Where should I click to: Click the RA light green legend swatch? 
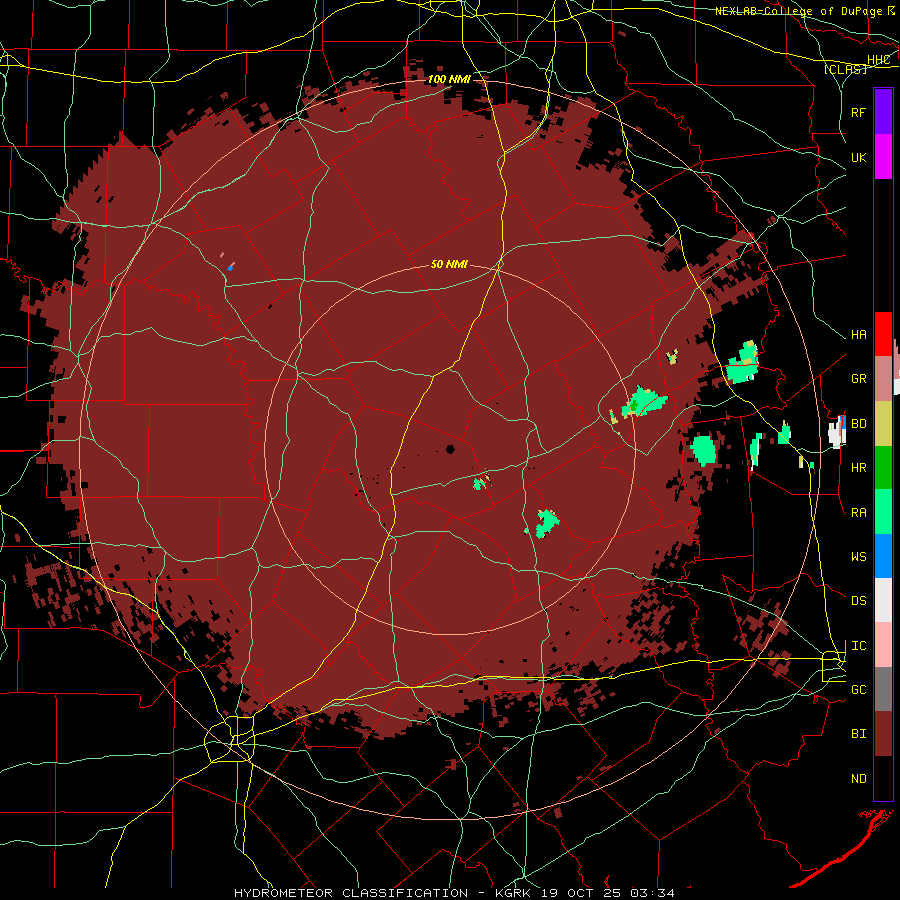[883, 512]
